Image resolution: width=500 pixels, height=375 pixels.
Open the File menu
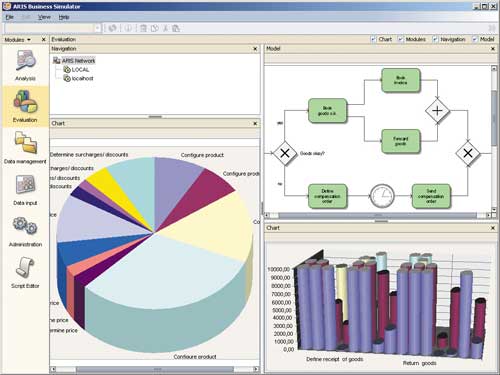[x=9, y=17]
